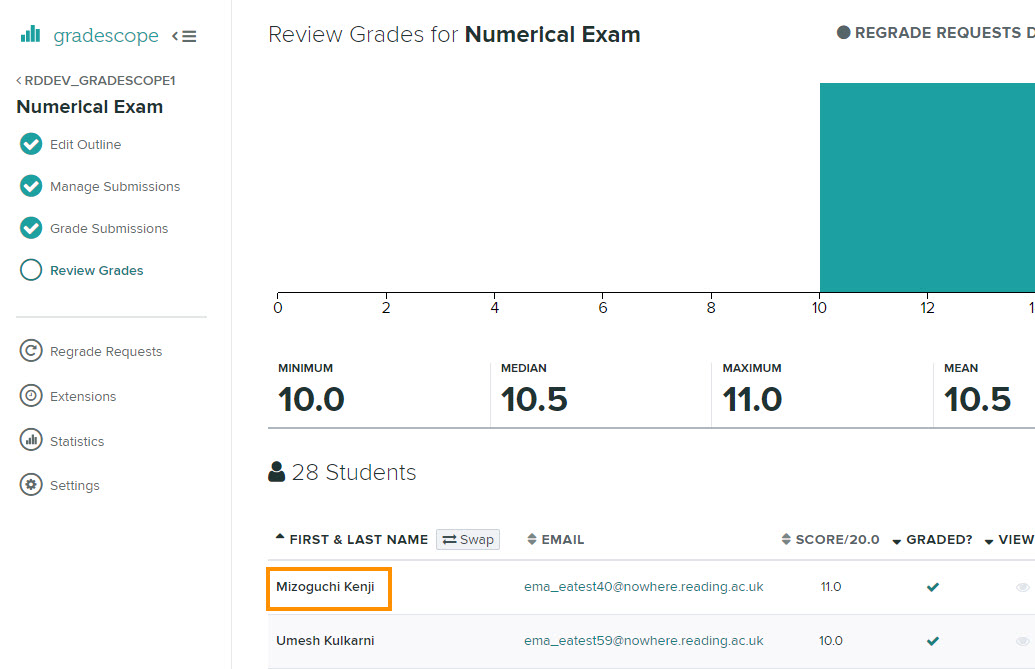Go back to RDDEV_GRADESCOPE1 course

tap(96, 80)
